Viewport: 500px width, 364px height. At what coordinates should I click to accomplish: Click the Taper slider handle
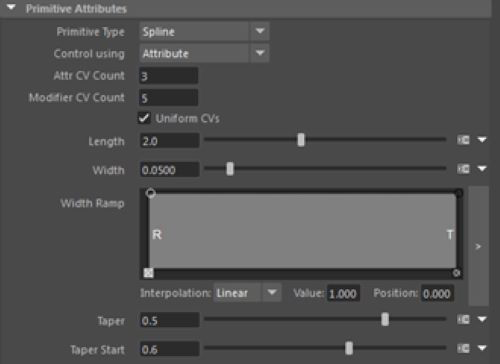click(x=385, y=319)
